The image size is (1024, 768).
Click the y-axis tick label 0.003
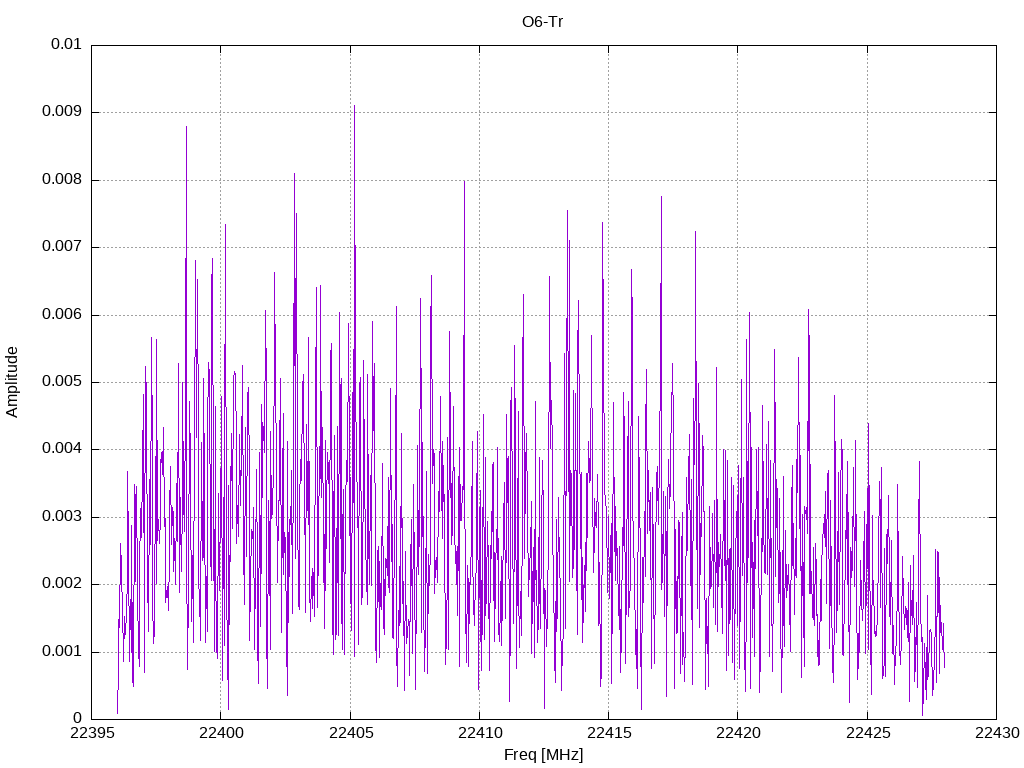[62, 517]
